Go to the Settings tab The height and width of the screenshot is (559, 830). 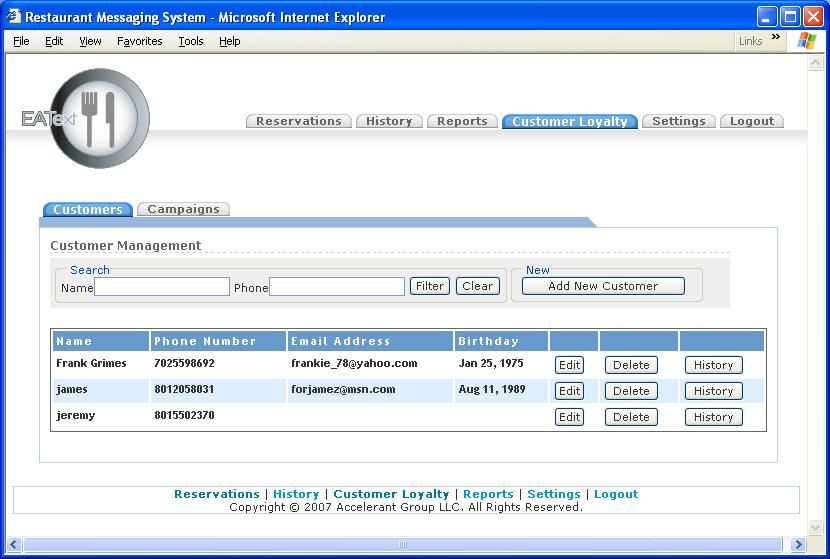tap(678, 121)
